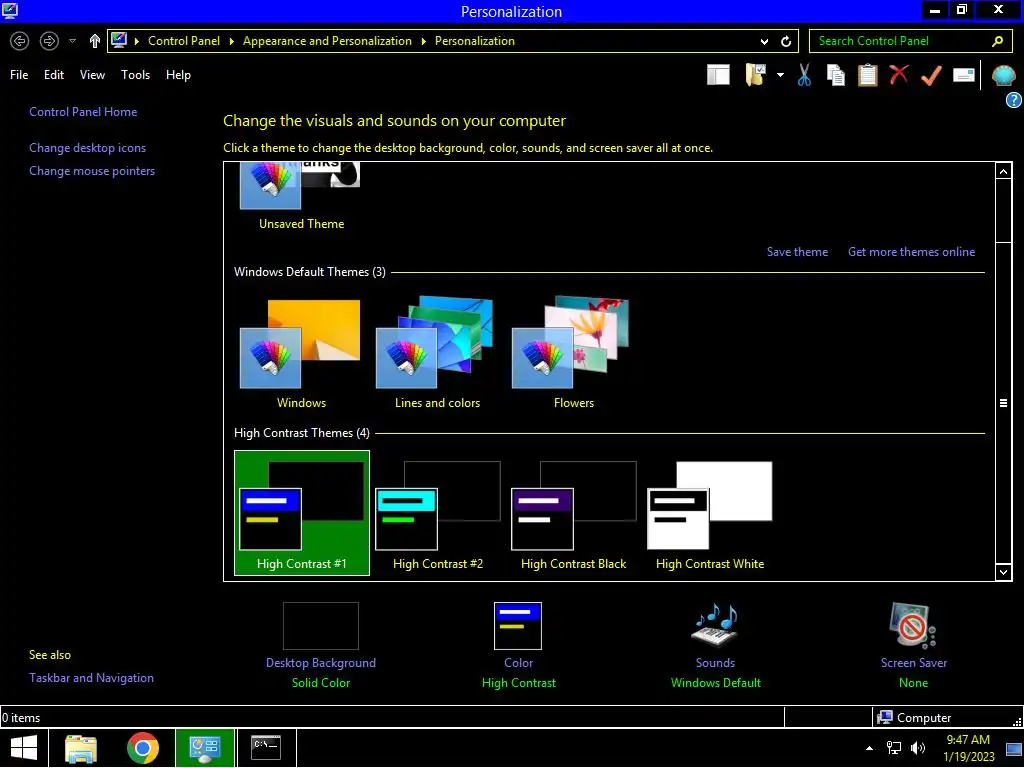Select the Windows default theme
Screen dimensions: 1024x768
click(301, 353)
